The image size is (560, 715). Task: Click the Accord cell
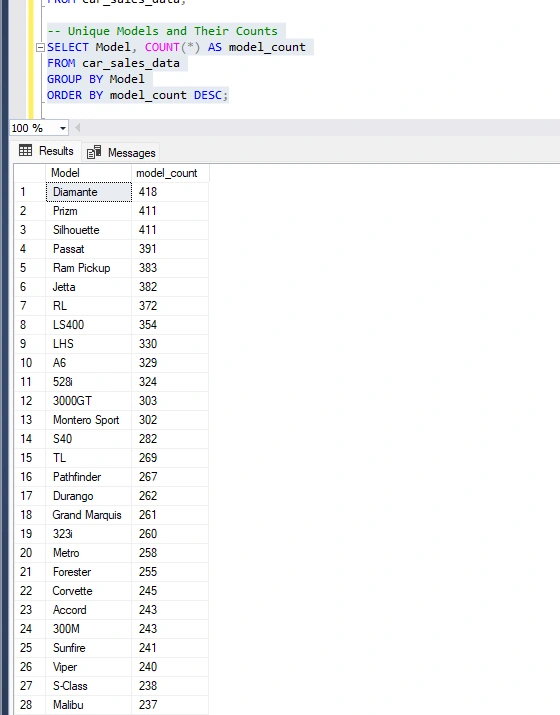(88, 610)
